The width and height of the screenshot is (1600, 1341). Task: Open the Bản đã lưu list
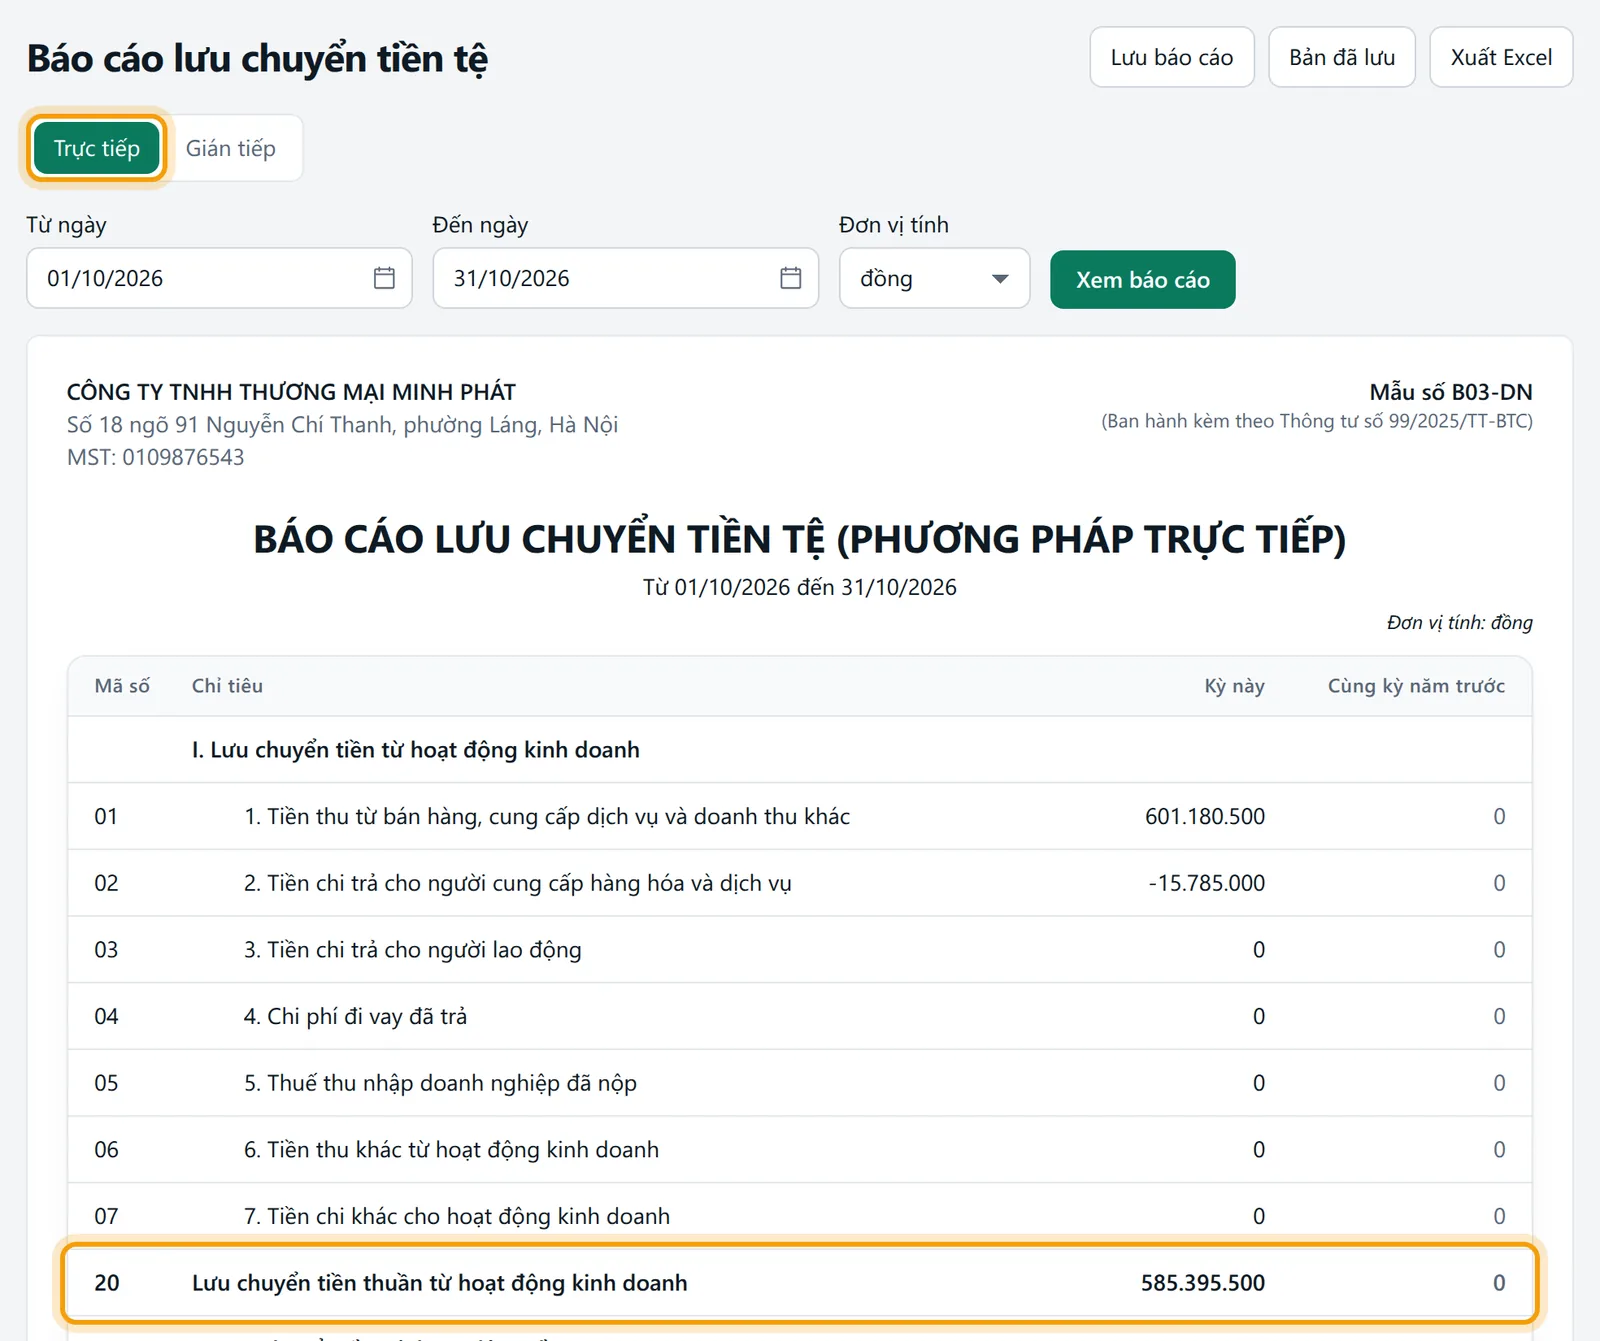click(x=1342, y=57)
